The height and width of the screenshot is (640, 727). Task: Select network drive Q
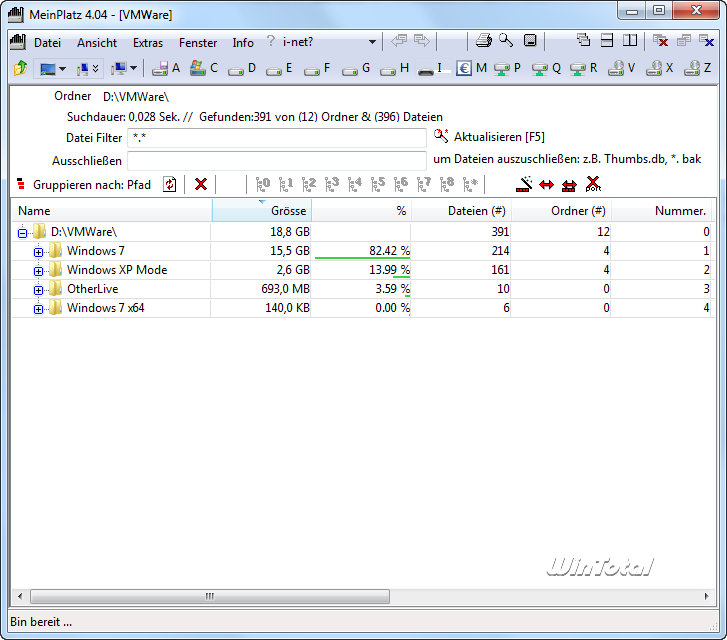click(546, 69)
